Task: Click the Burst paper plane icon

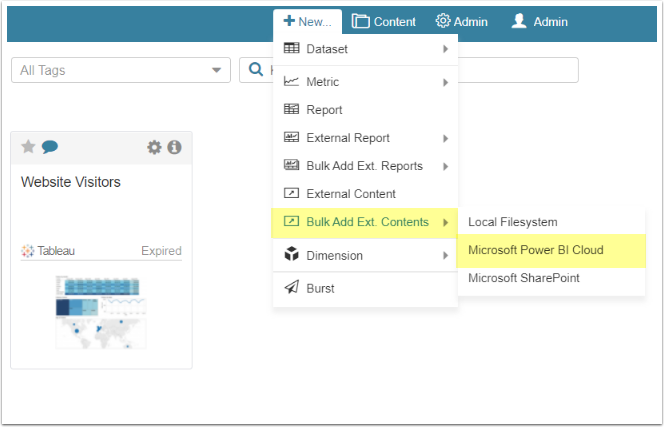Action: [291, 288]
